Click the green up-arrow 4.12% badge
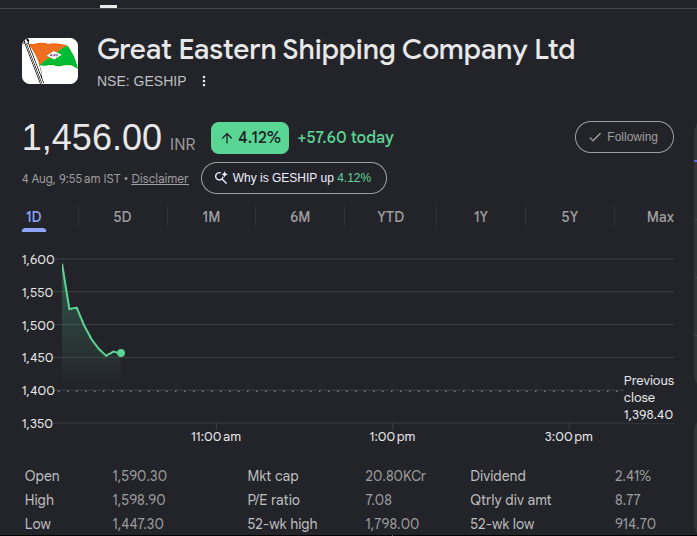The height and width of the screenshot is (536, 697). 250,138
